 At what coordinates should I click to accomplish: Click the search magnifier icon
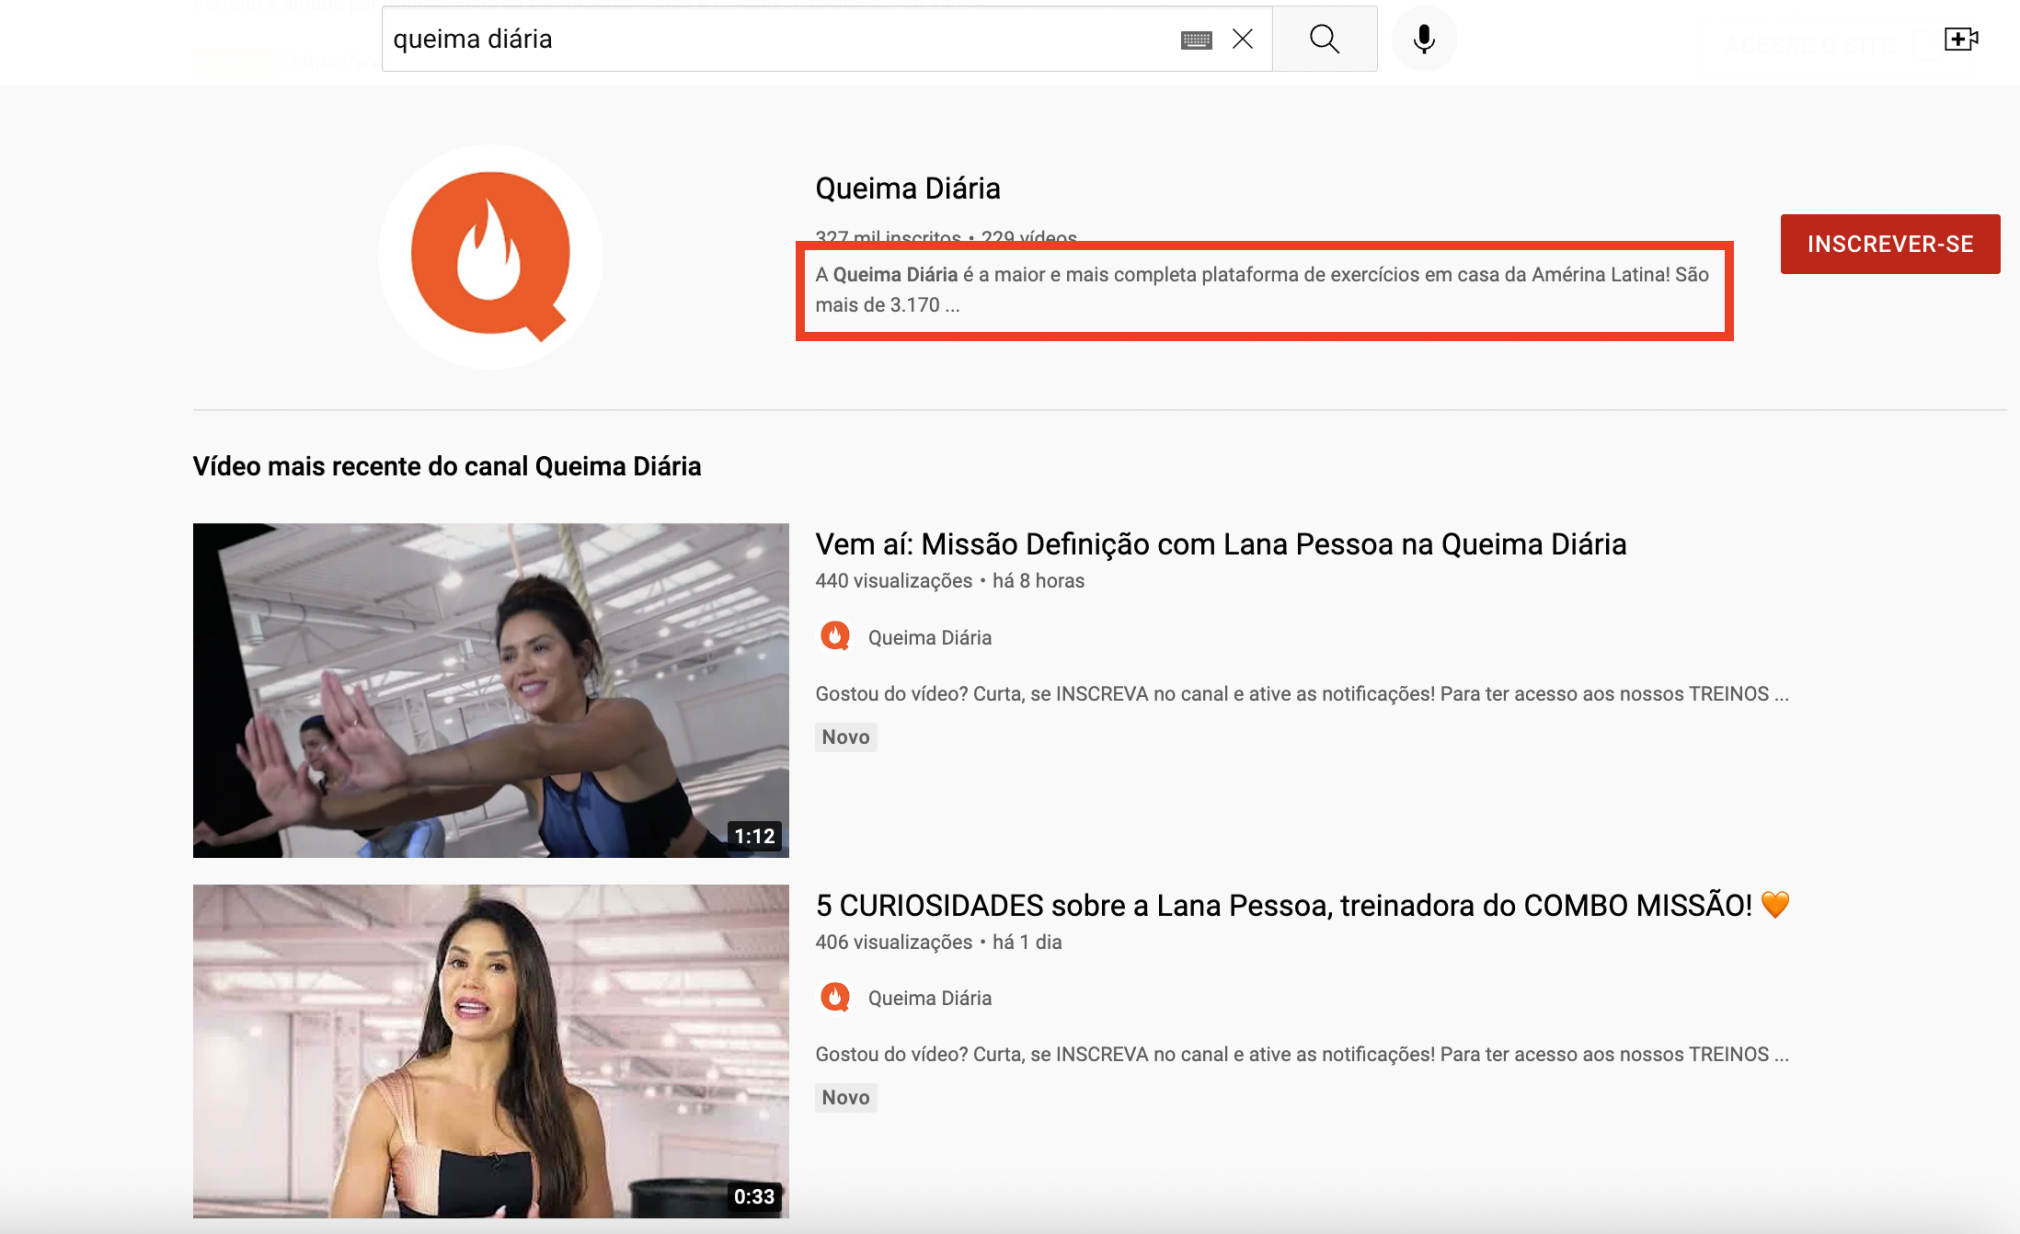click(1323, 38)
